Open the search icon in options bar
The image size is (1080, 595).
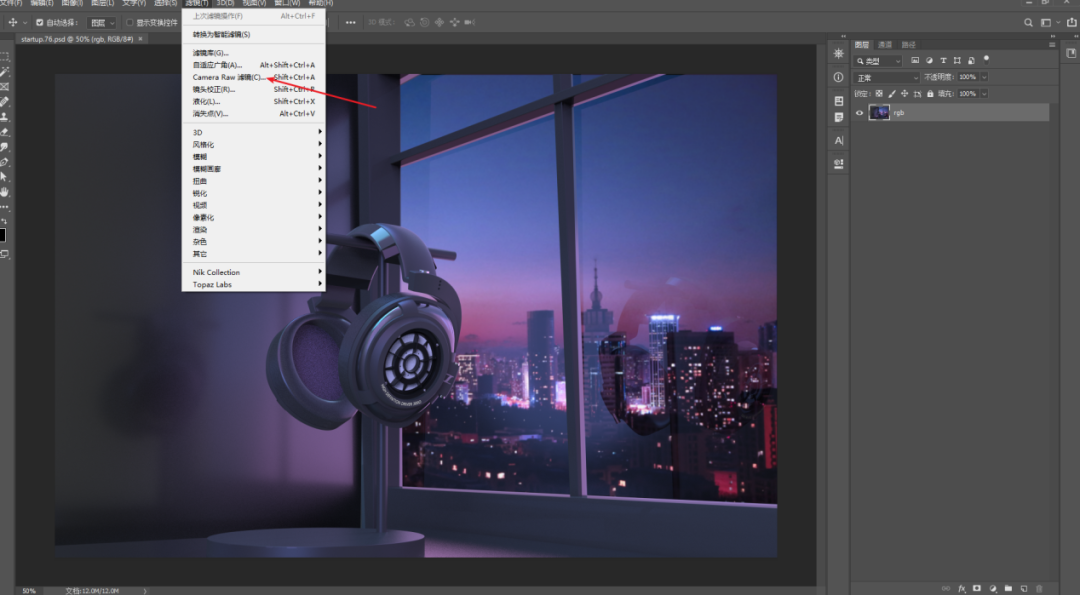[x=1028, y=22]
